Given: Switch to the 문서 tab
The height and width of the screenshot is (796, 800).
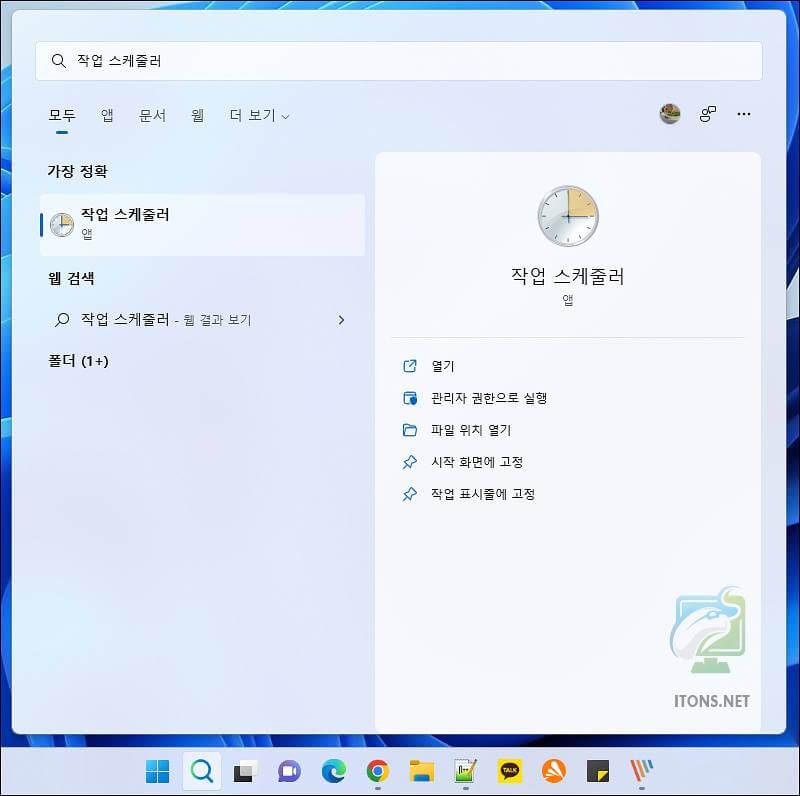Looking at the screenshot, I should point(152,115).
